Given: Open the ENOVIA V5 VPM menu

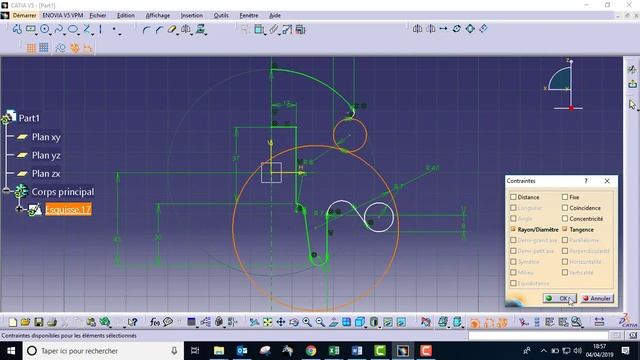Looking at the screenshot, I should [62, 16].
